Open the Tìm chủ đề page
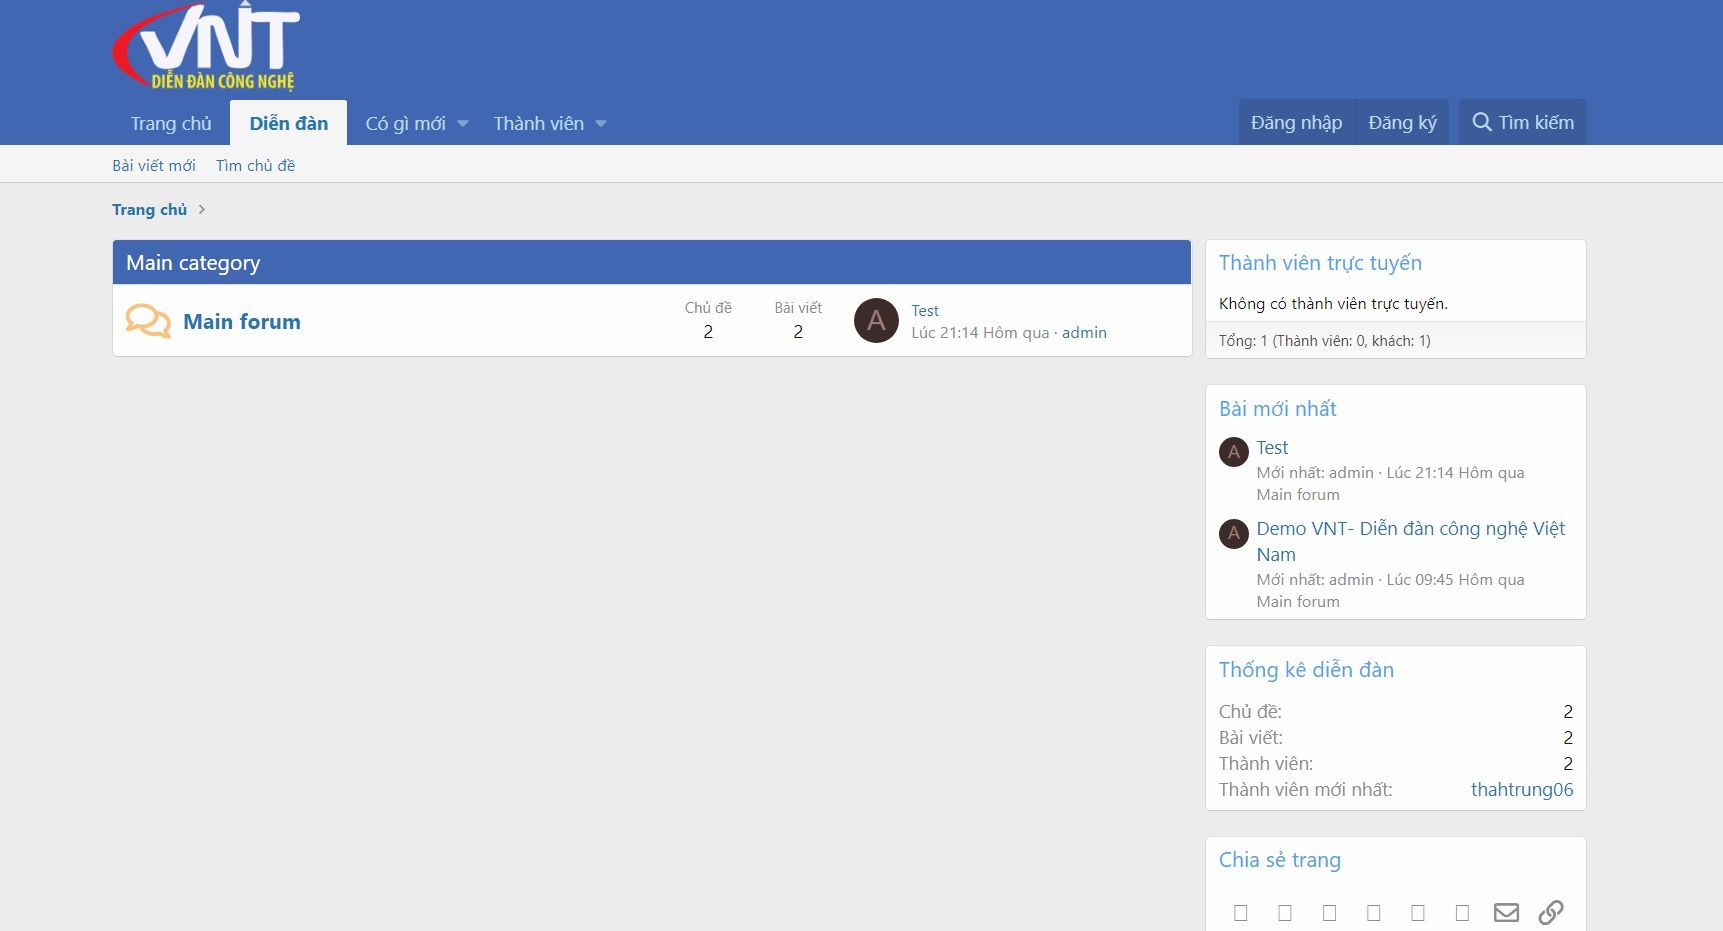The height and width of the screenshot is (931, 1723). coord(255,164)
